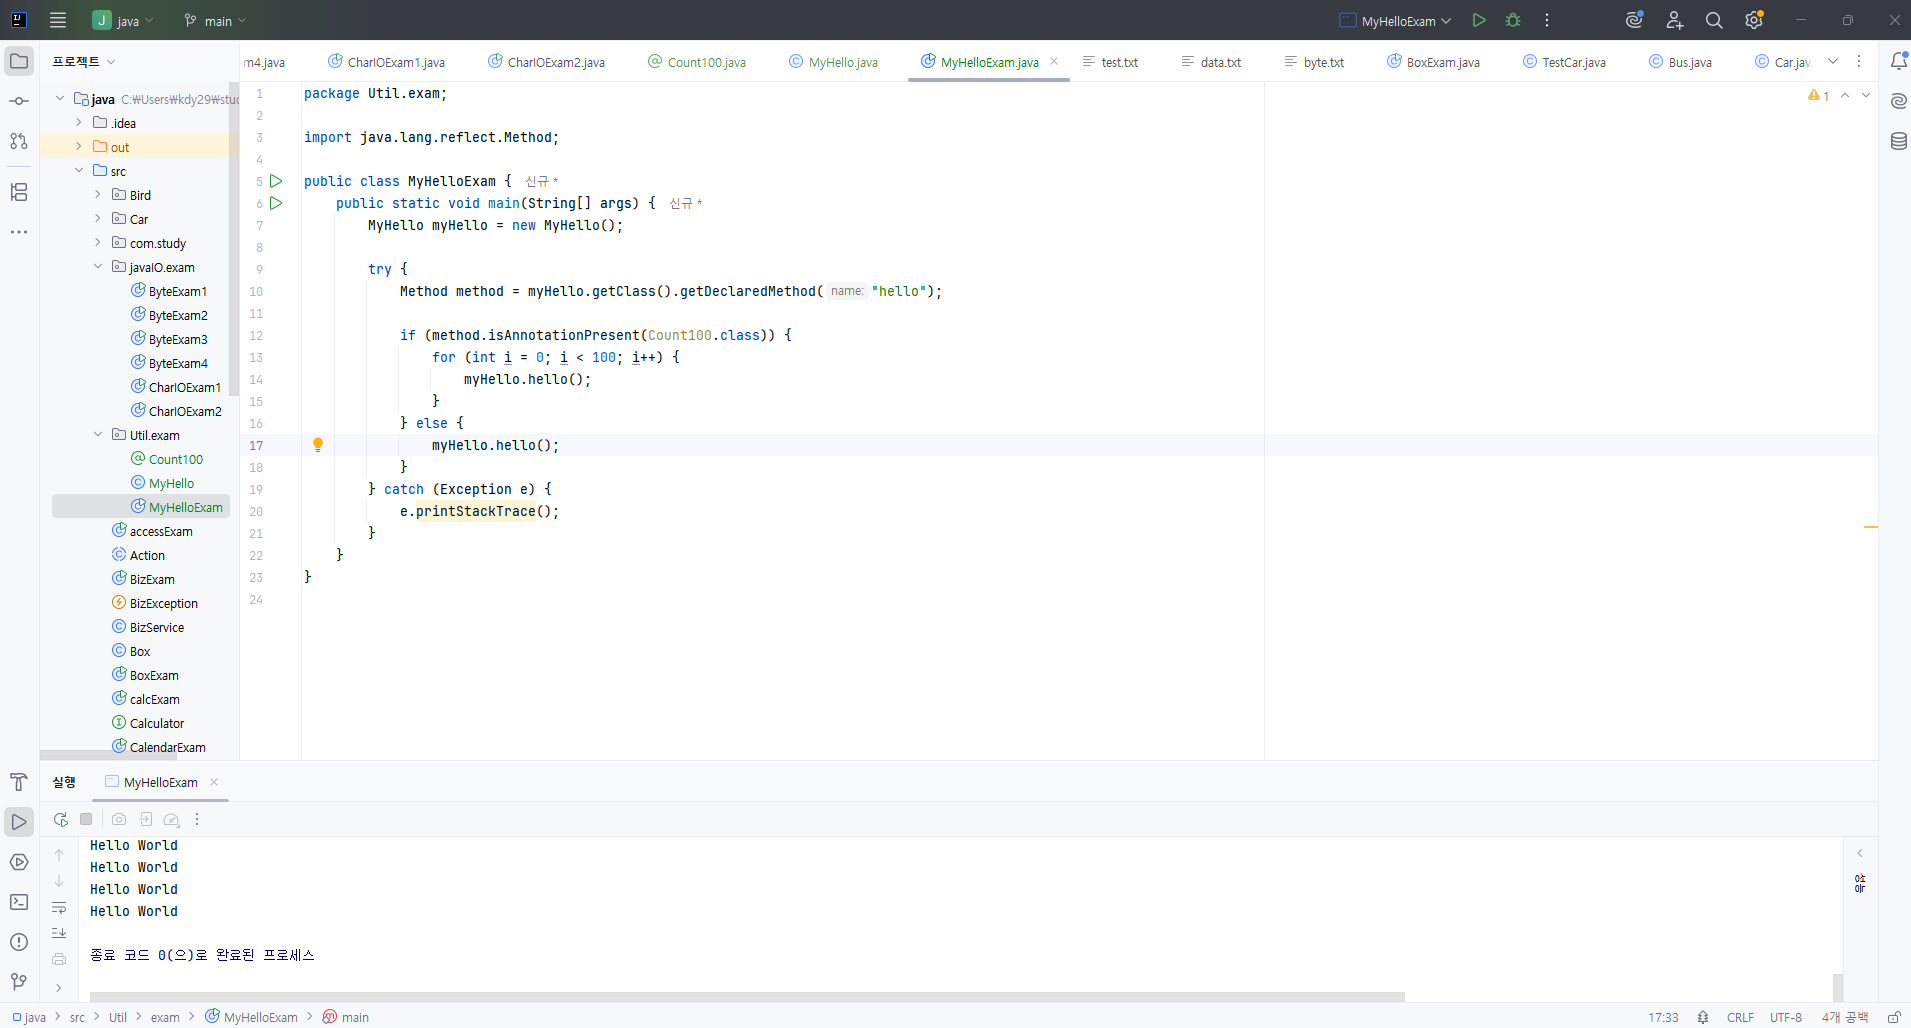
Task: Collapse the src folder
Action: (x=79, y=171)
